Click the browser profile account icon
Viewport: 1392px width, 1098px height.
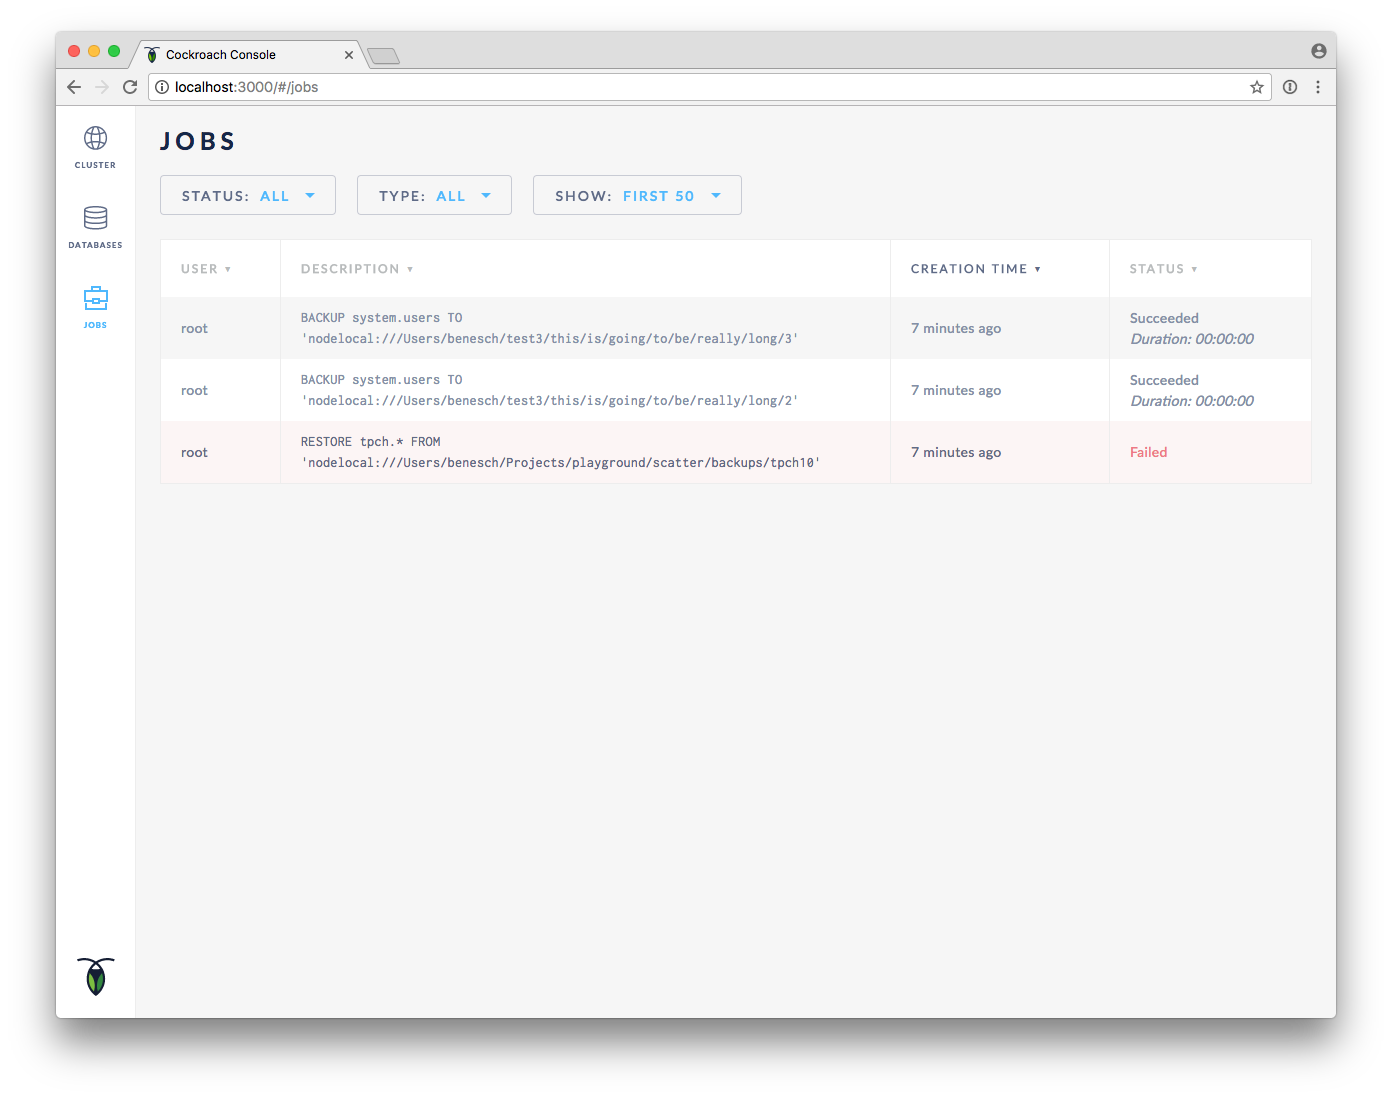click(x=1318, y=50)
